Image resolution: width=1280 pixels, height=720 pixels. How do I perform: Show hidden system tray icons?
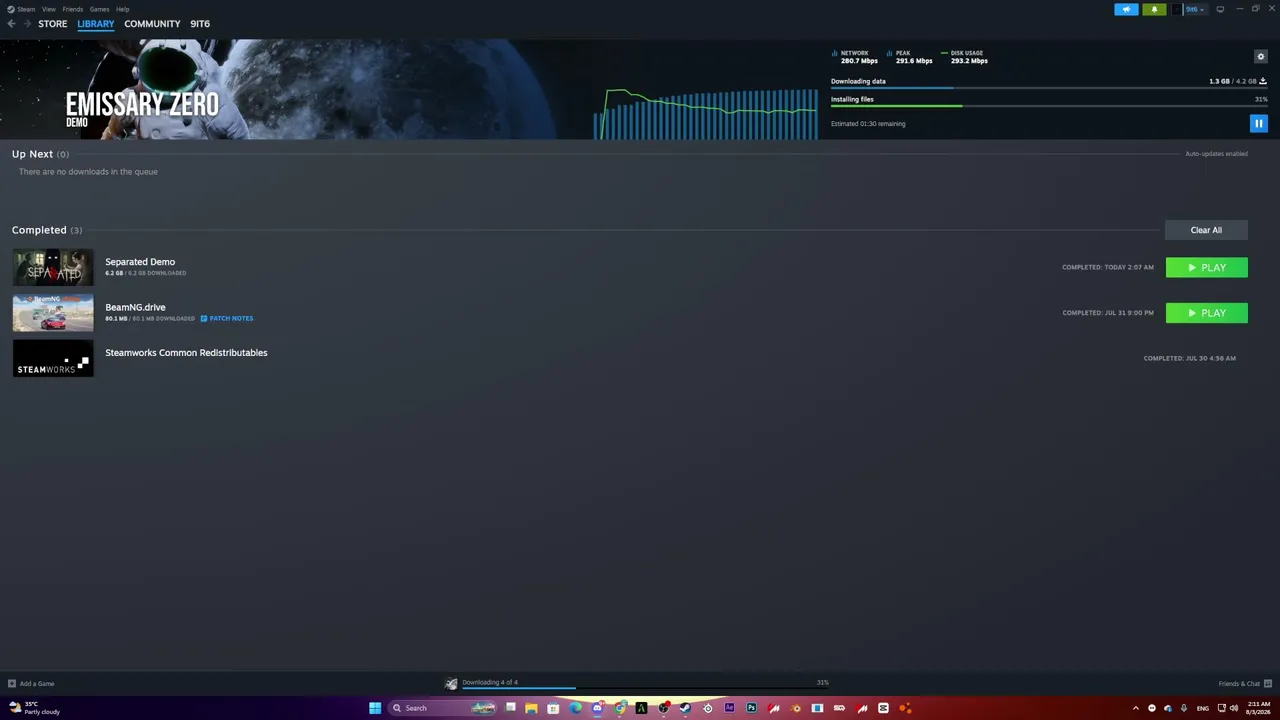[1135, 708]
